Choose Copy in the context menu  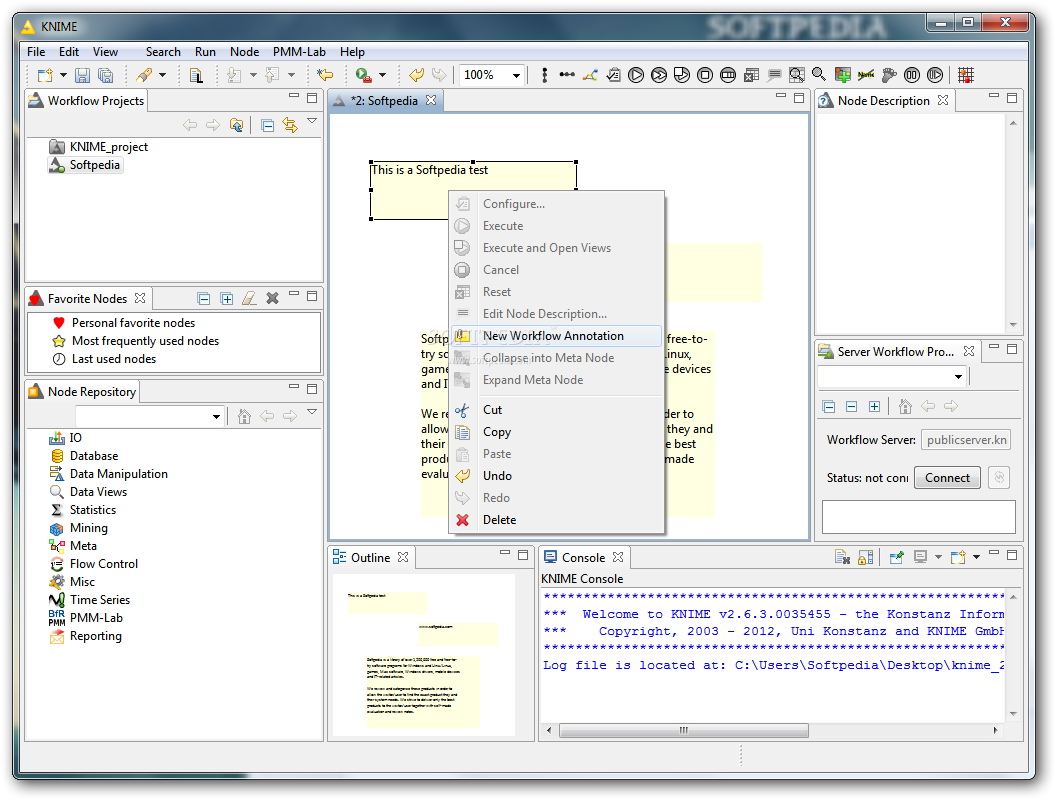click(556, 432)
